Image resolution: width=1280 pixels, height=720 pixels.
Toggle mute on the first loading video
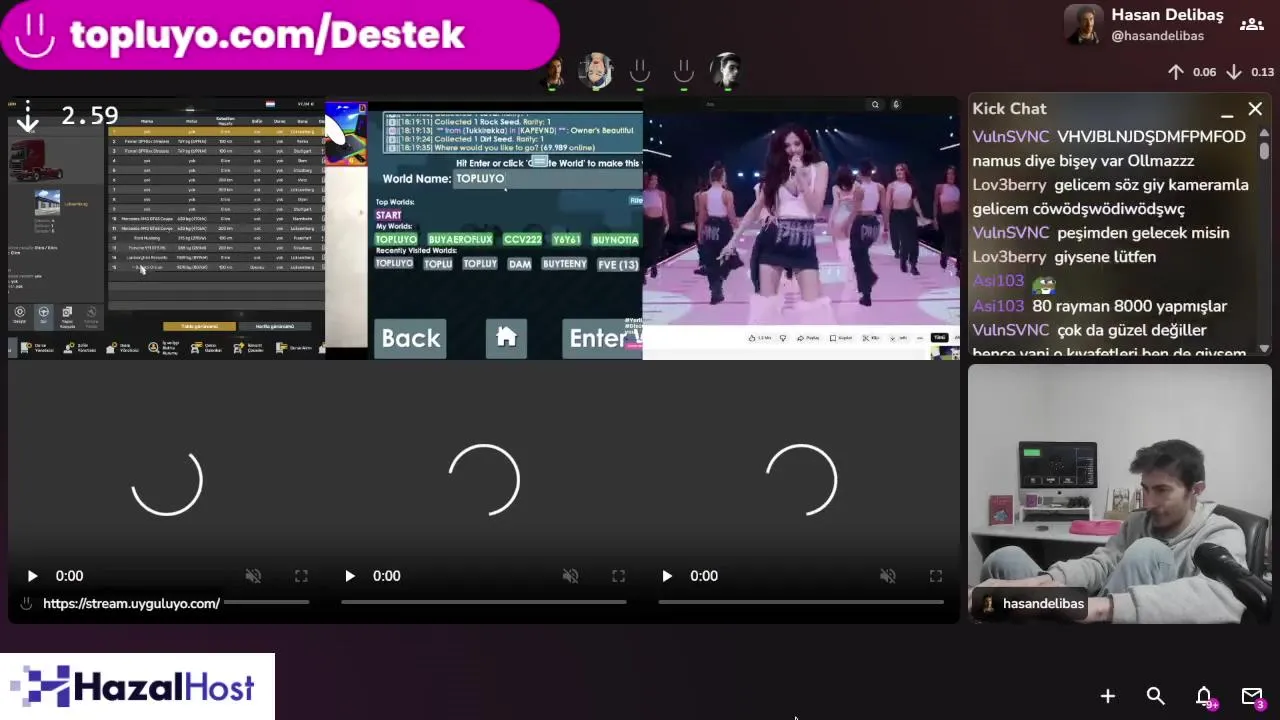pos(253,576)
